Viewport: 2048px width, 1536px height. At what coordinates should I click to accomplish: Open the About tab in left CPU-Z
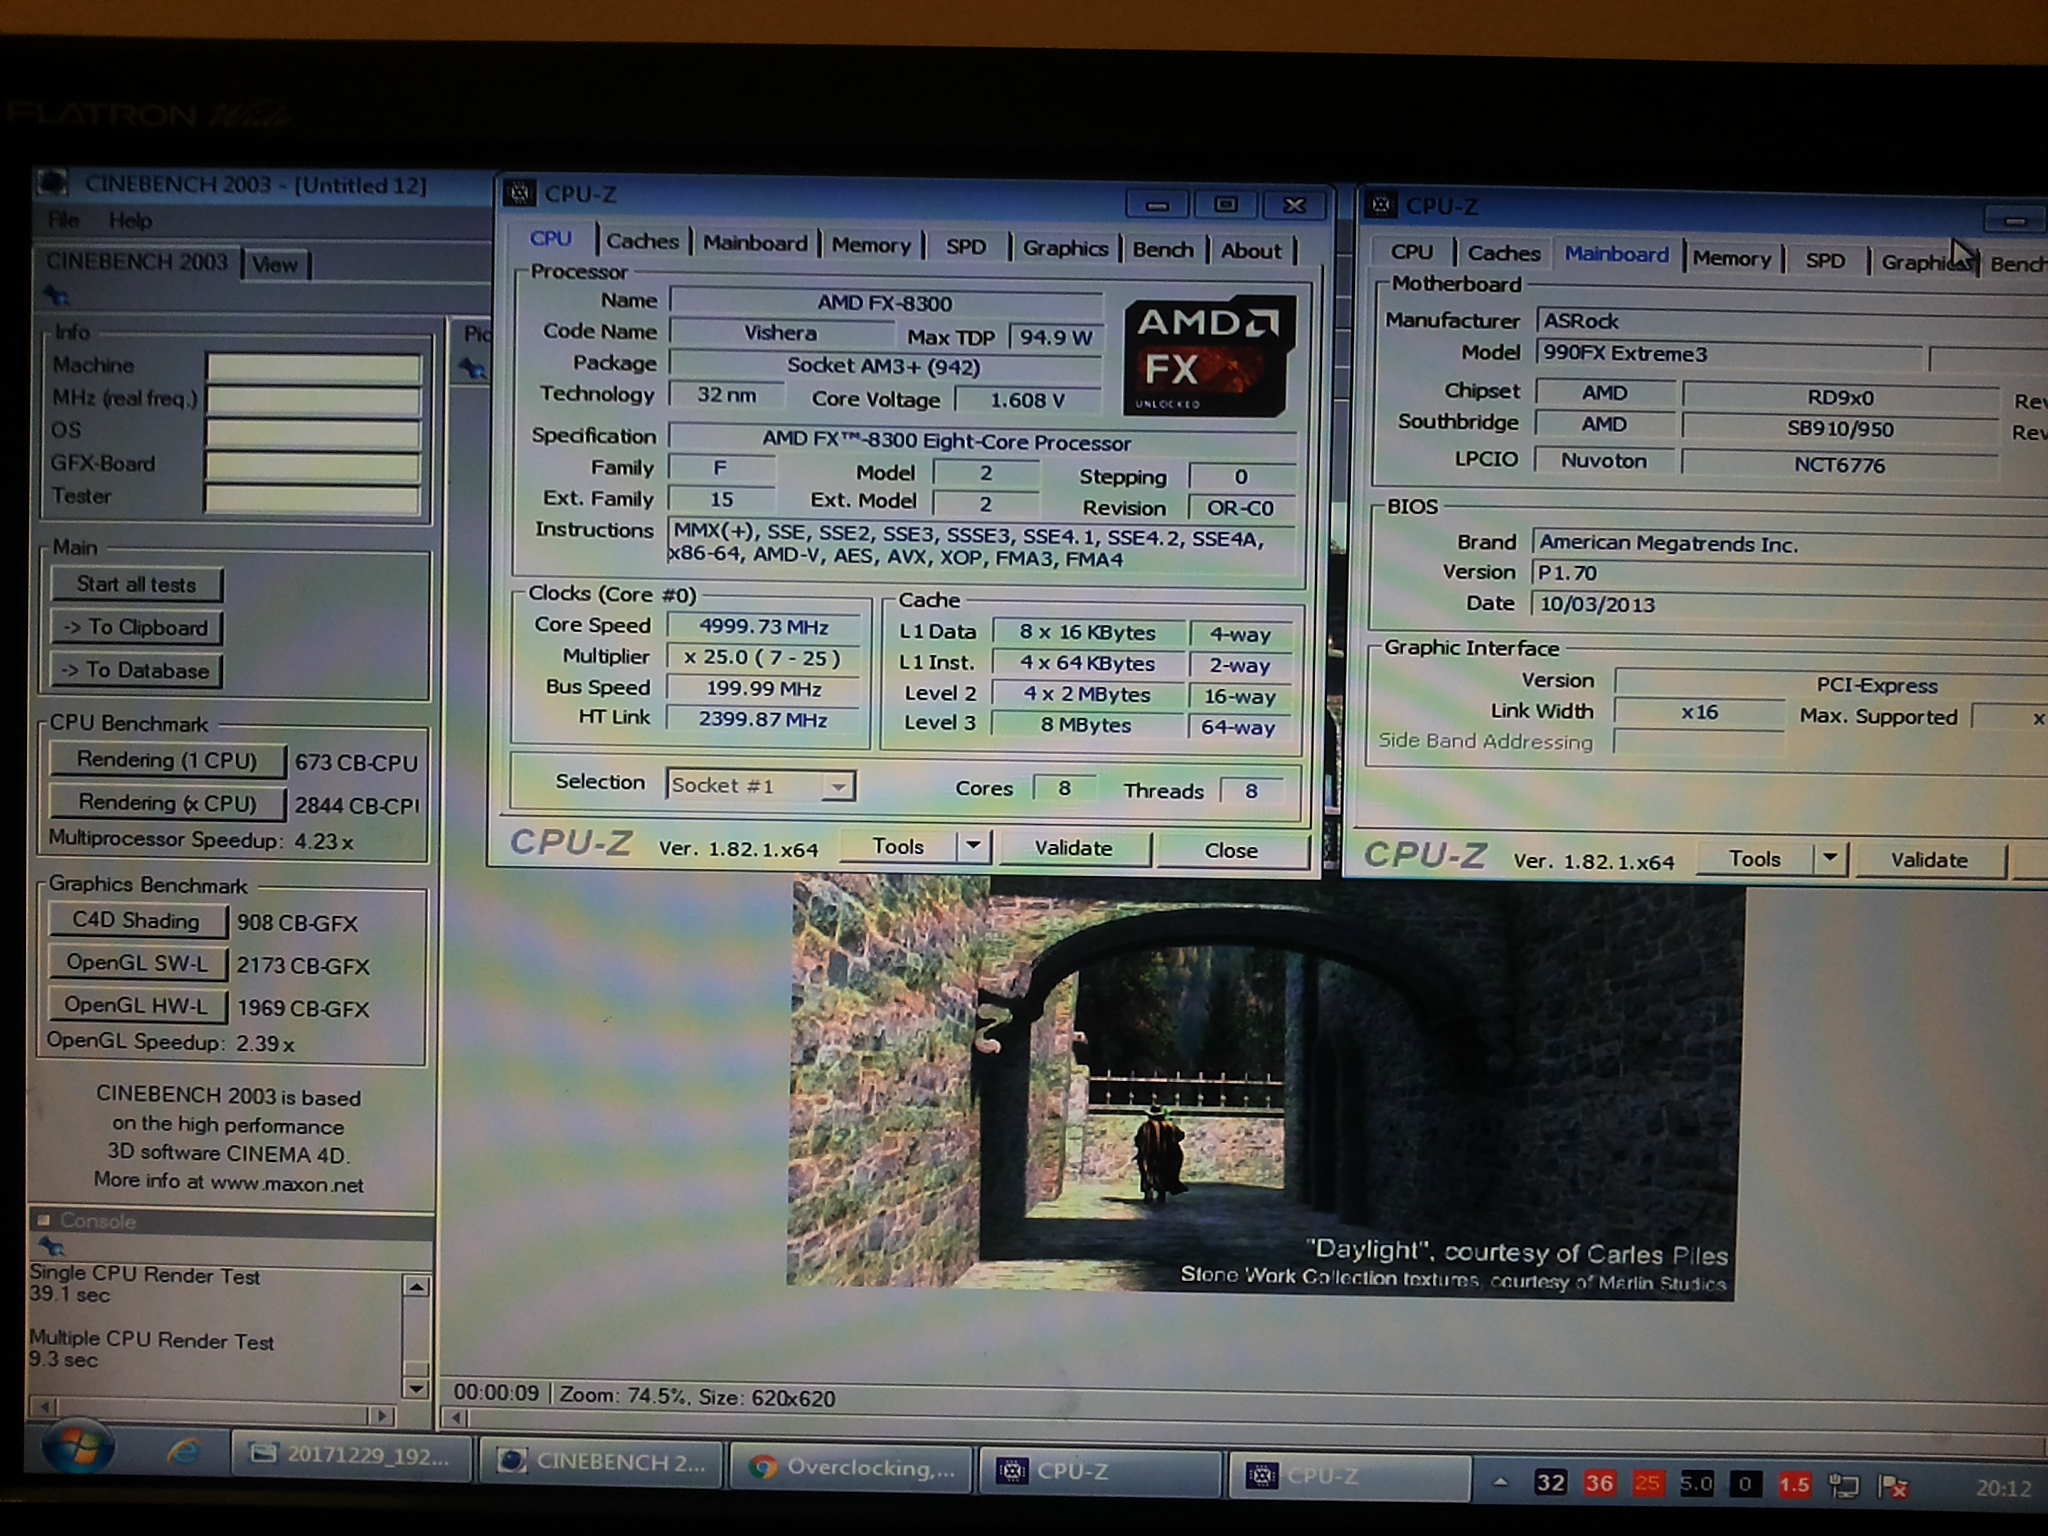pos(1250,251)
